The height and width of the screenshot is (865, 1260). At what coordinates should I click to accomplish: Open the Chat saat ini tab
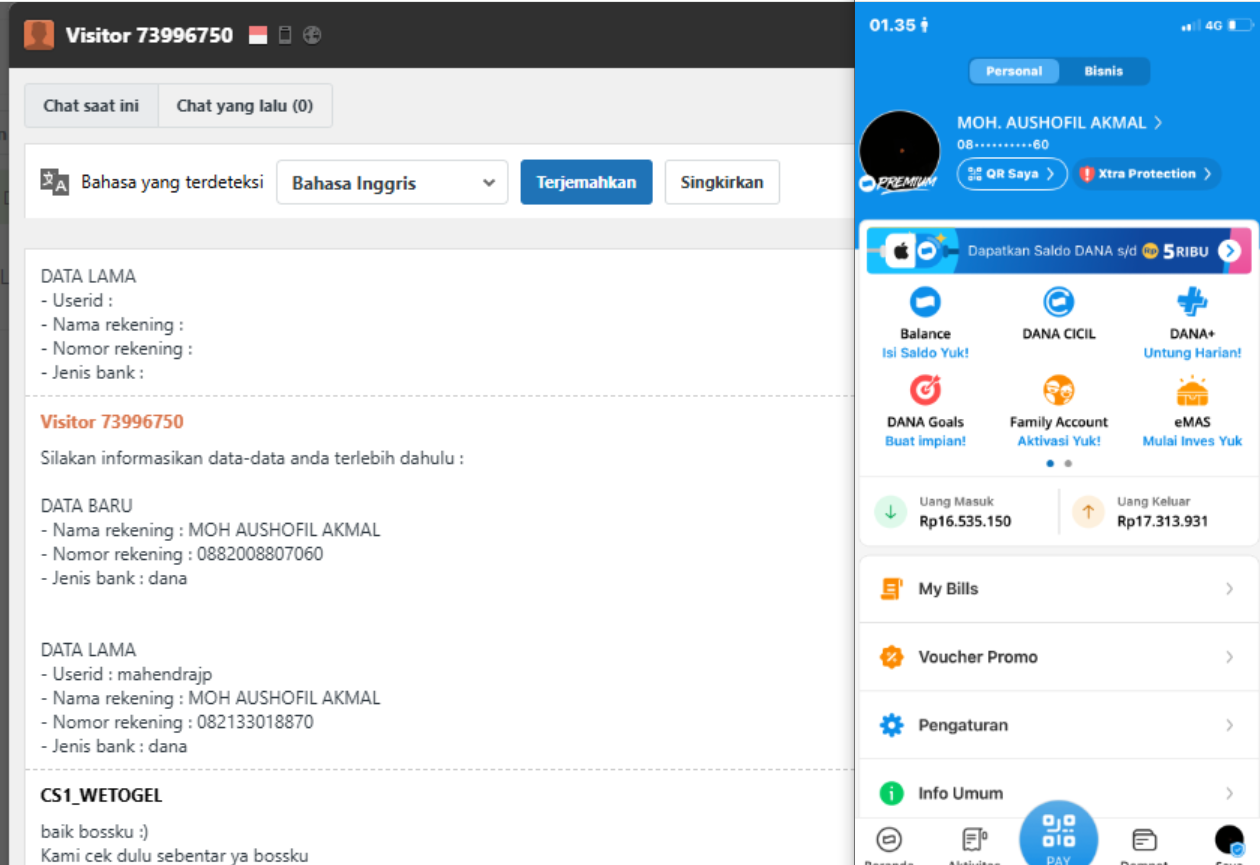tap(91, 105)
